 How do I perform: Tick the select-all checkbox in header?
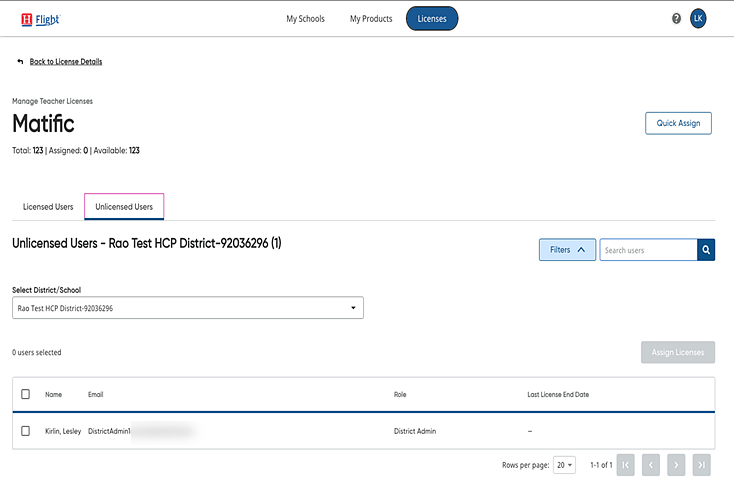(x=26, y=394)
